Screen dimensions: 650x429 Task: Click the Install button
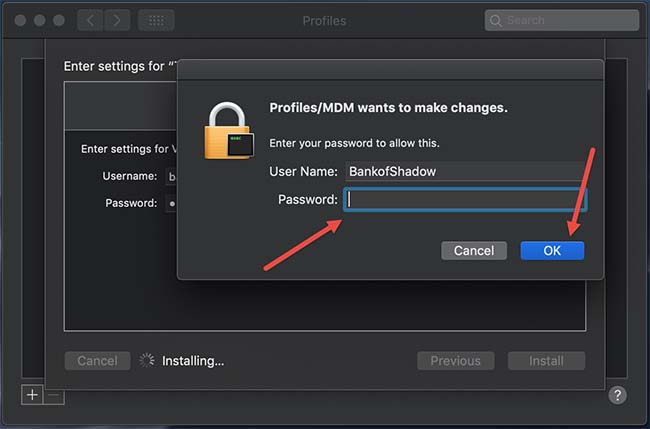(x=546, y=361)
